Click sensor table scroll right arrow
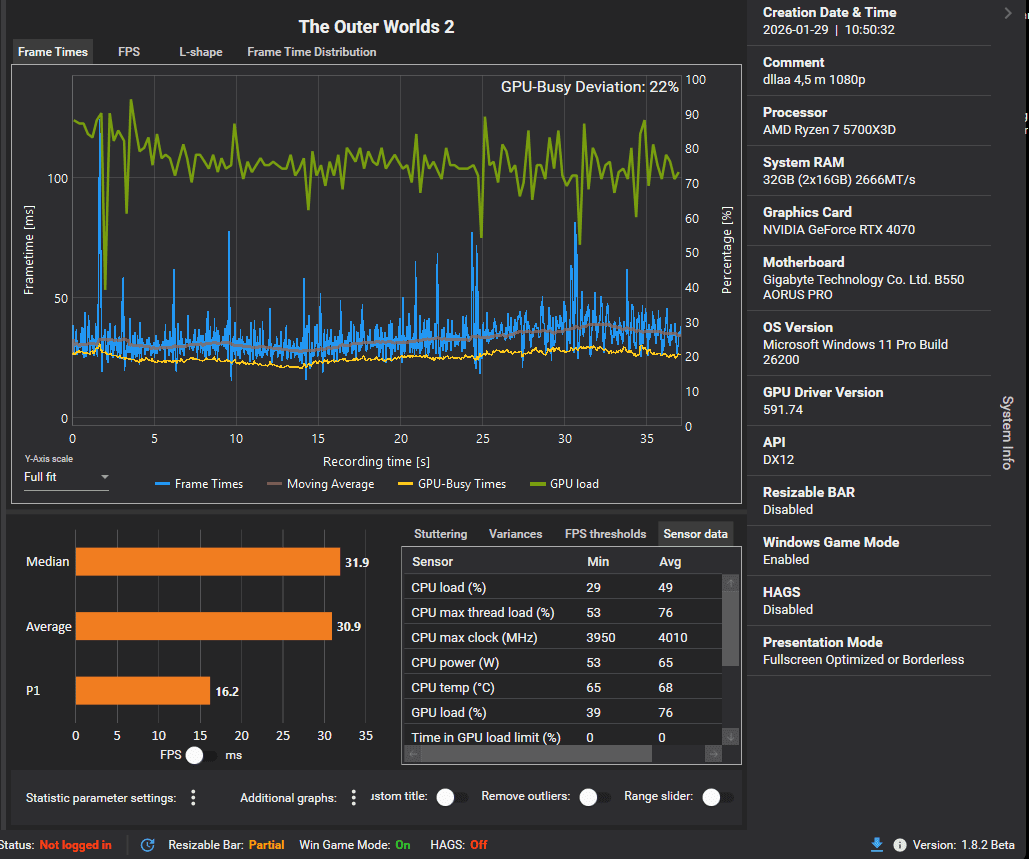 pyautogui.click(x=713, y=754)
